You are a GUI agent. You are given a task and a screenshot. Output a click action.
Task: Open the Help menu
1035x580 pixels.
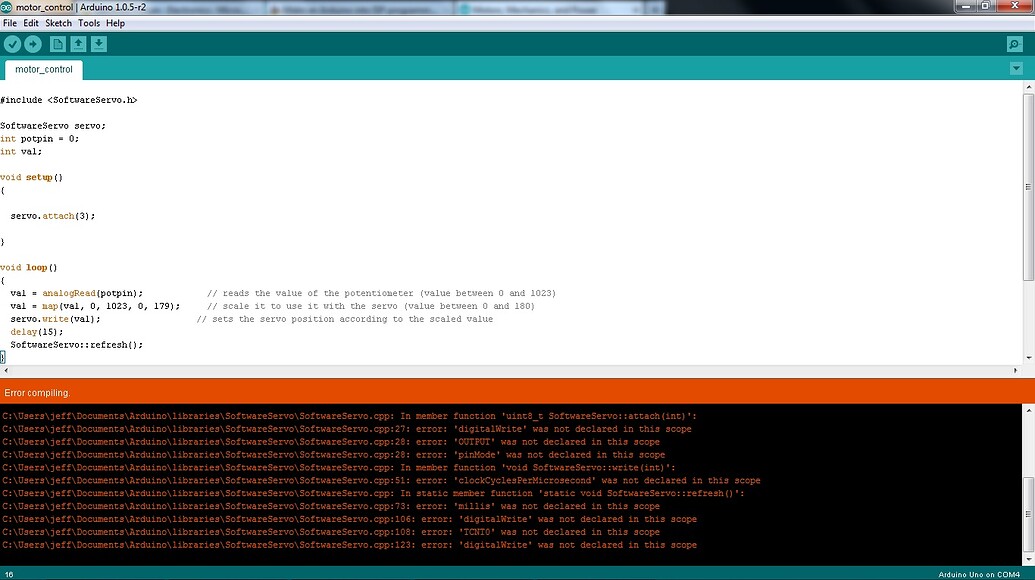pos(114,22)
